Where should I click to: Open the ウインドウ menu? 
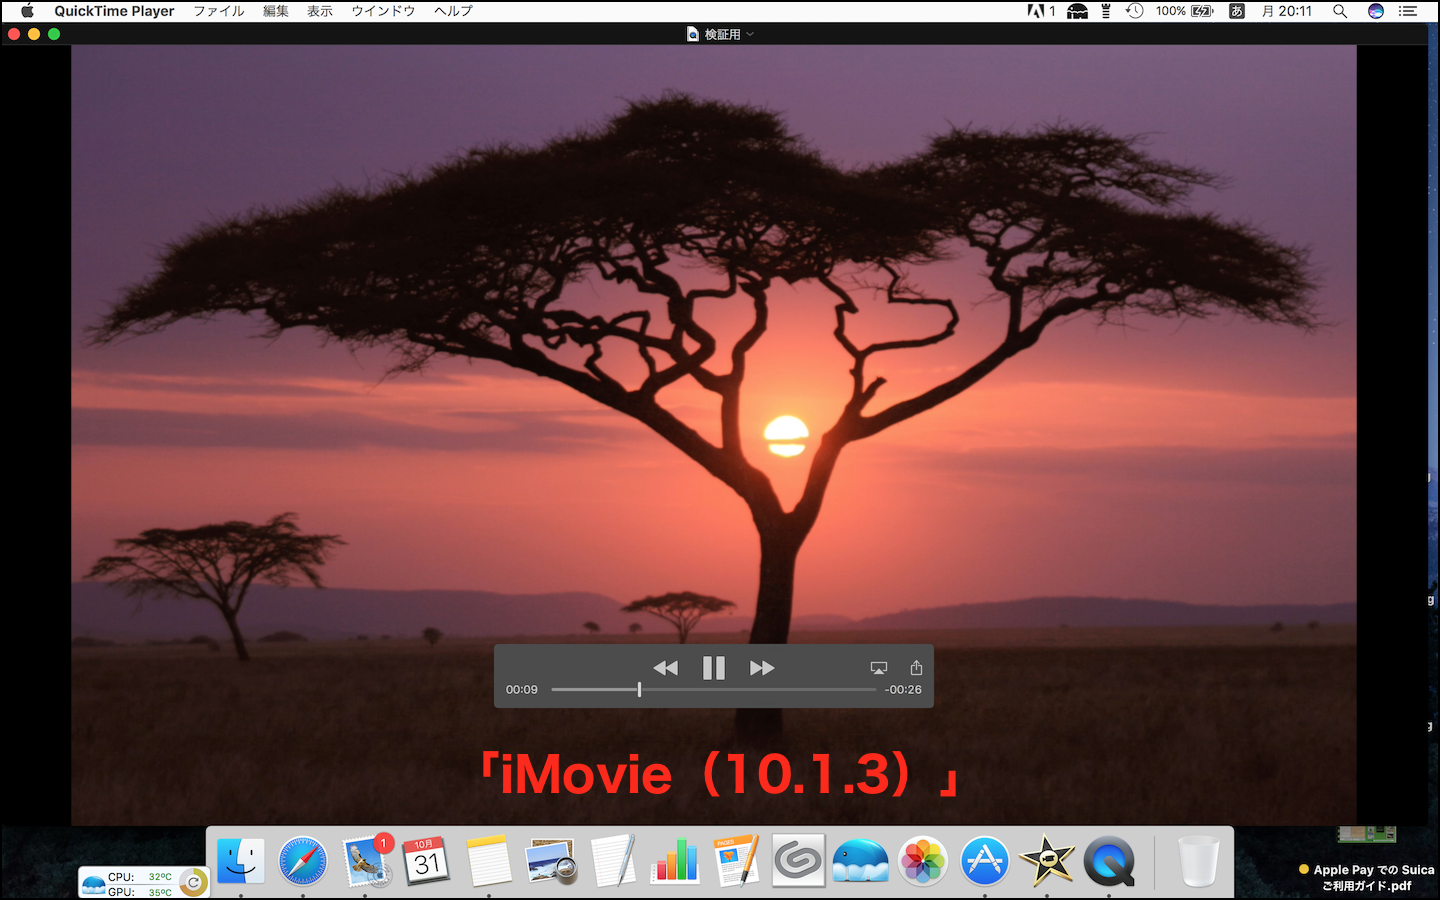[383, 11]
